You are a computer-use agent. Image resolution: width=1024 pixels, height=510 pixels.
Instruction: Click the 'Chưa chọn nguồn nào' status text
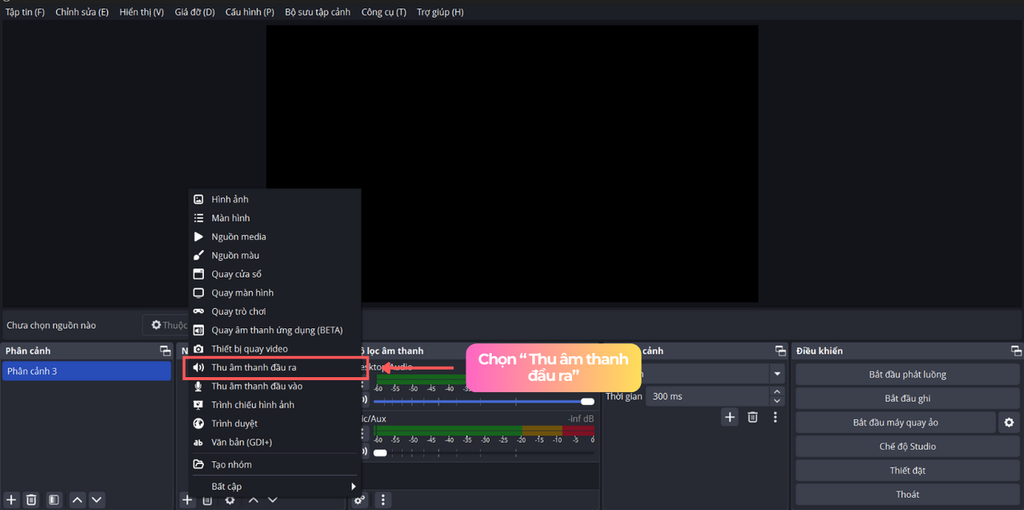coord(52,325)
